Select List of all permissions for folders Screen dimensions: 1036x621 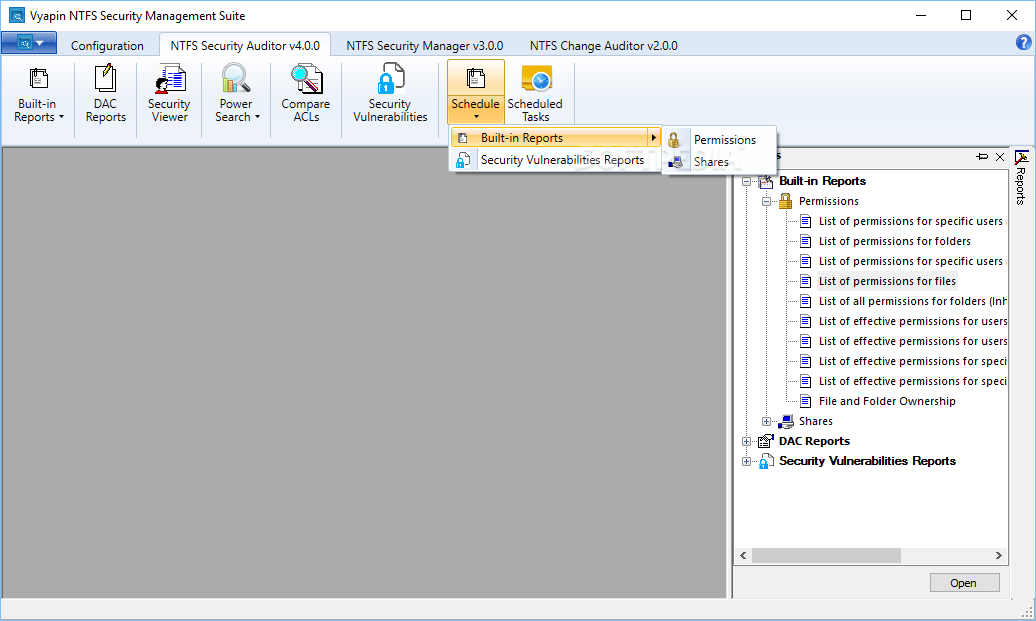(912, 301)
